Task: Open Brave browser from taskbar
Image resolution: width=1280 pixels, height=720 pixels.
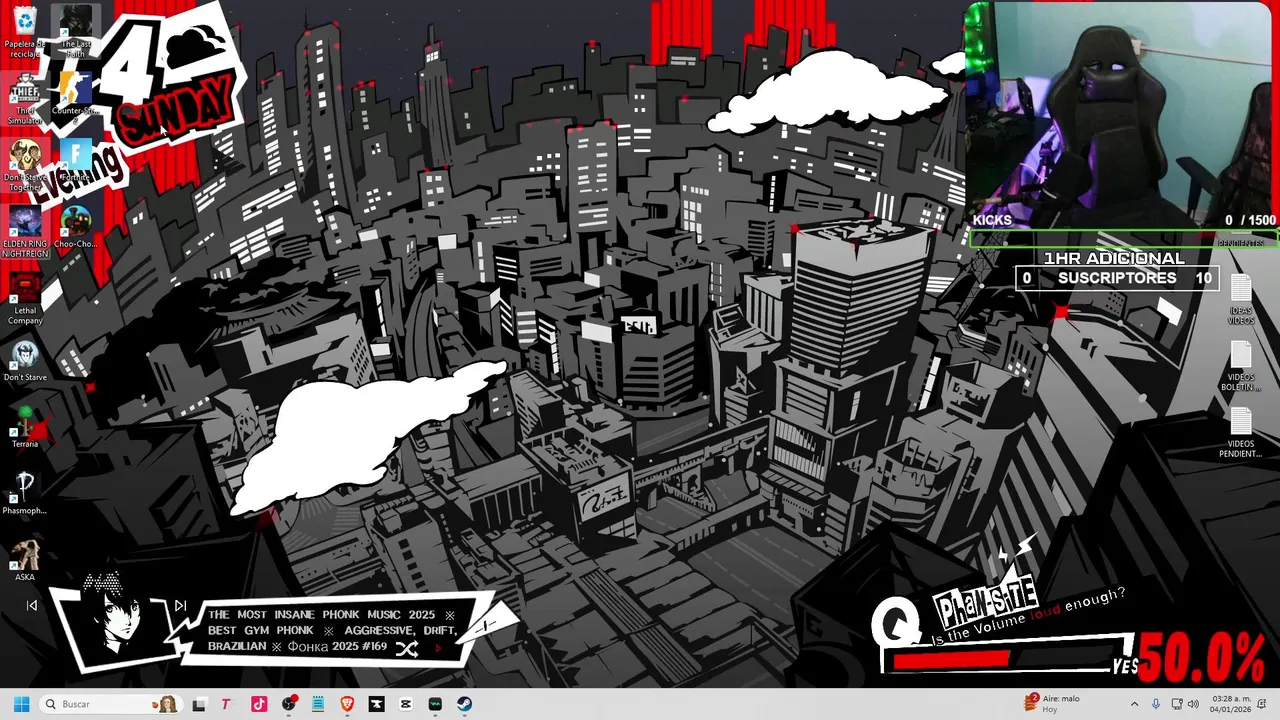Action: pyautogui.click(x=347, y=704)
